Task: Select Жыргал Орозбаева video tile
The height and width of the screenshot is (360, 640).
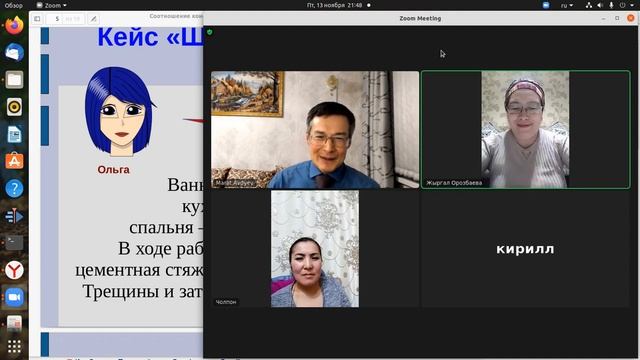Action: pos(526,130)
